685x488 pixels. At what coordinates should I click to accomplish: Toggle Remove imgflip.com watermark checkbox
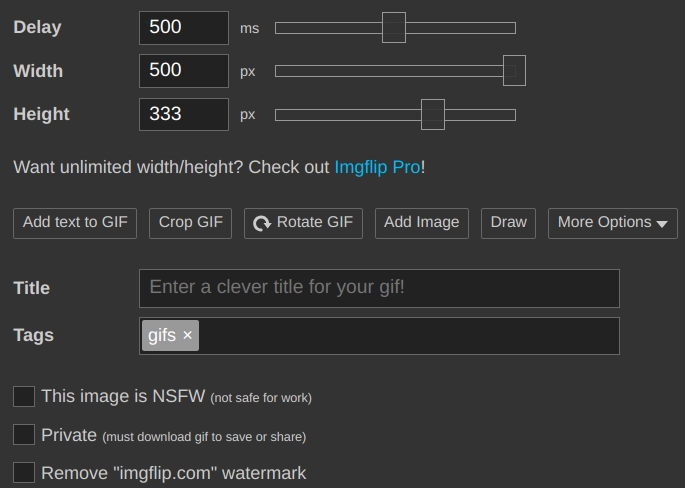point(24,473)
